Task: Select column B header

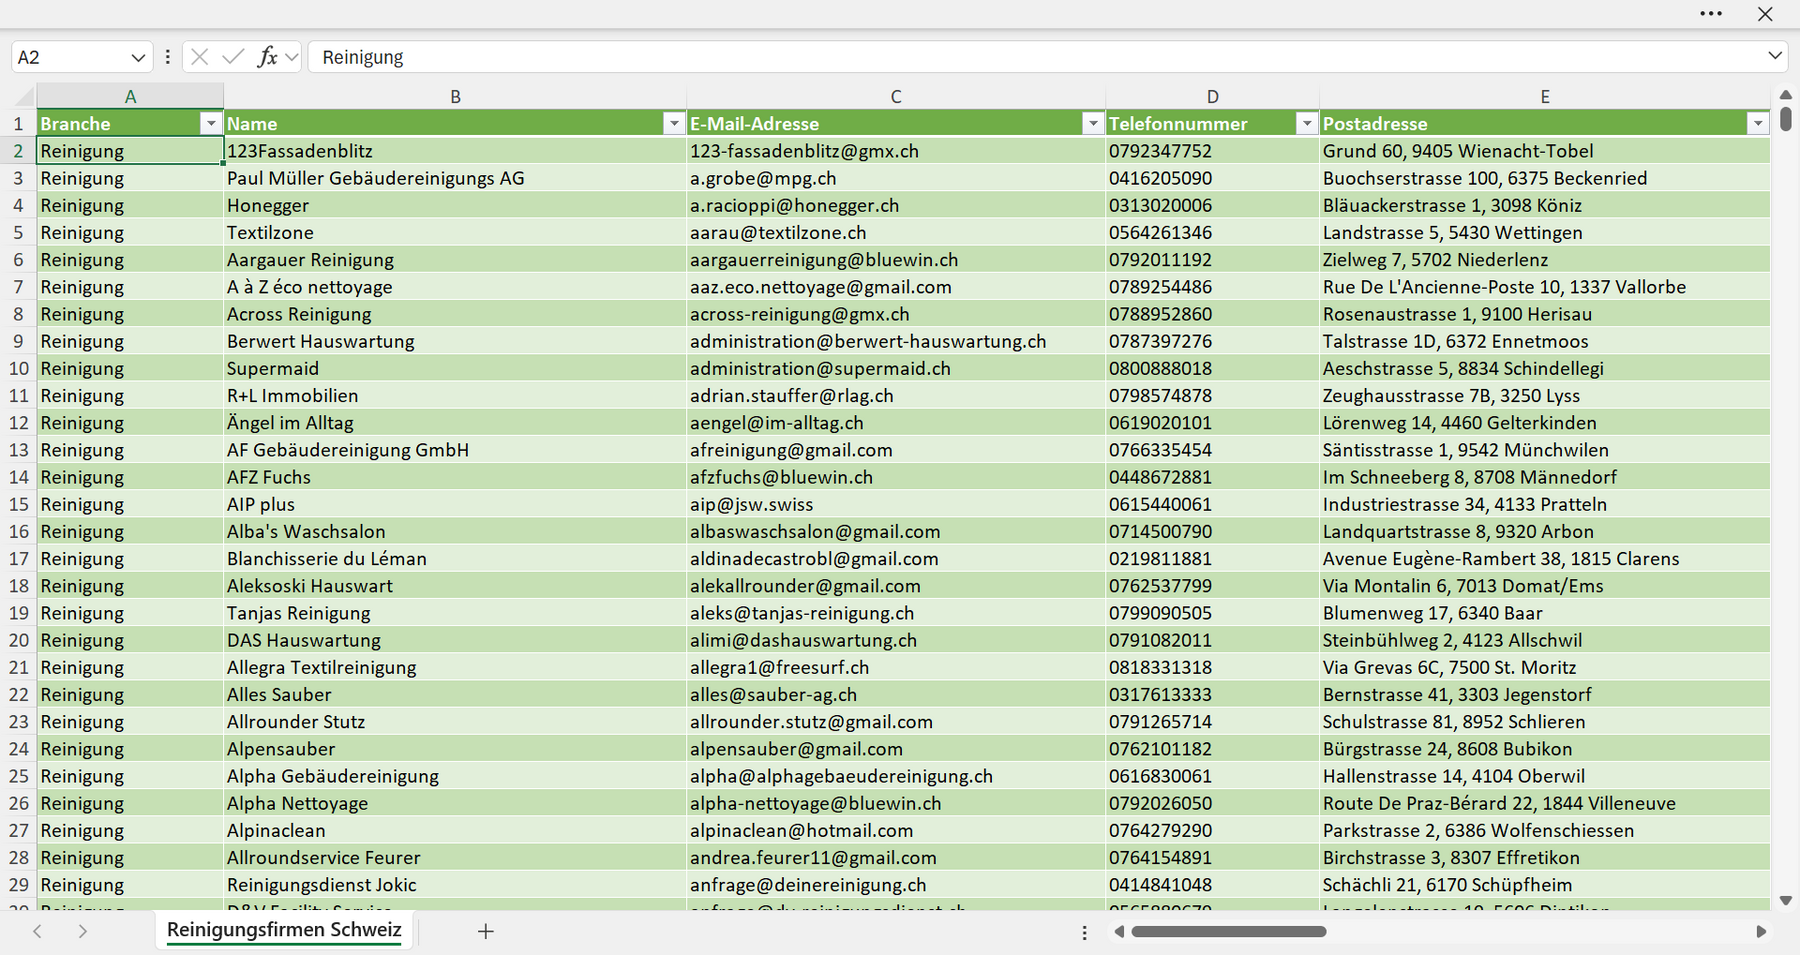Action: [x=455, y=97]
